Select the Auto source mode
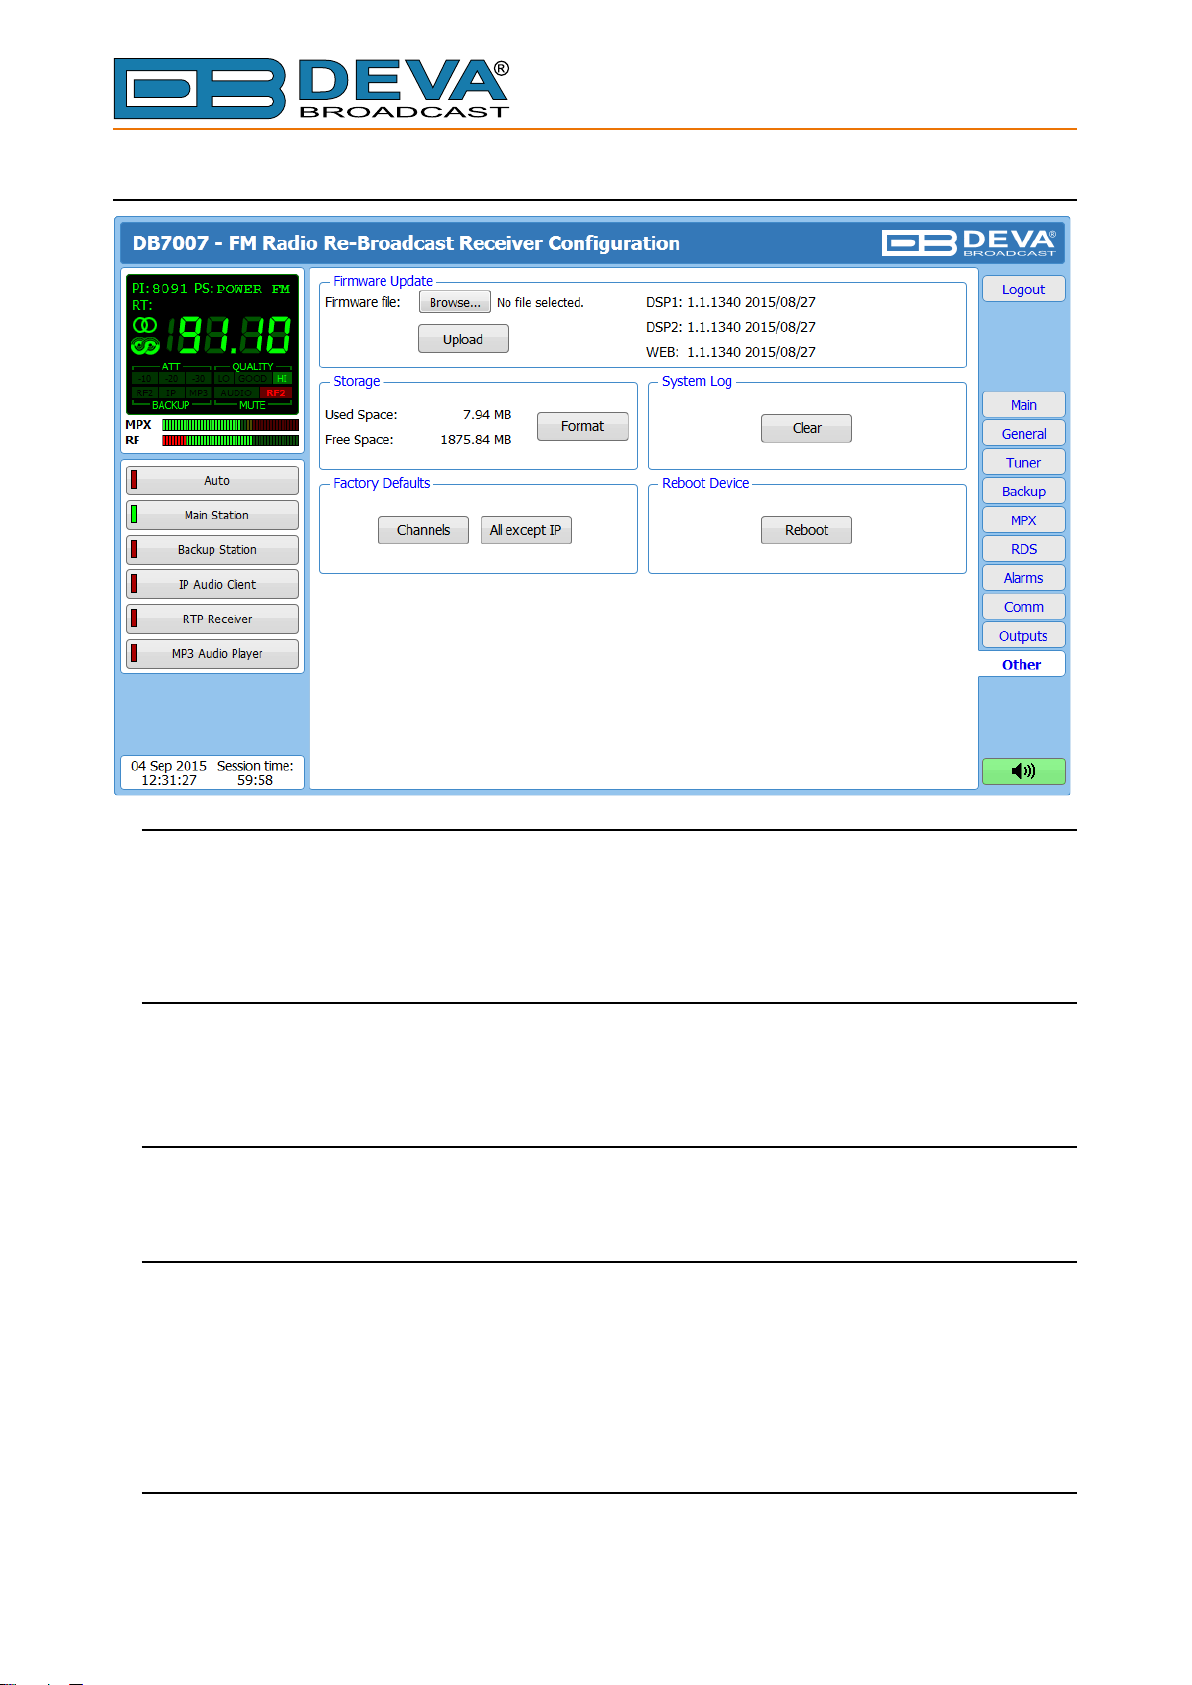 [x=212, y=480]
